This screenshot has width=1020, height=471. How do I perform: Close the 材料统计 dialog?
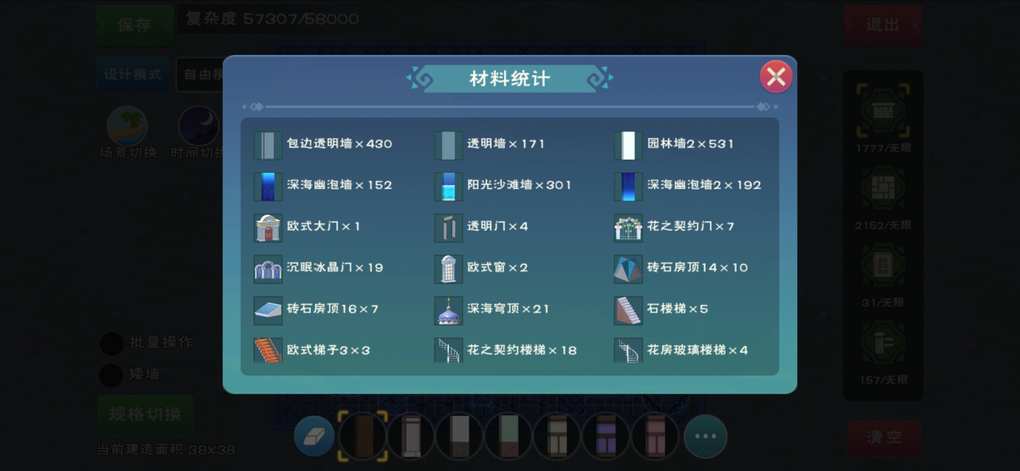(775, 77)
